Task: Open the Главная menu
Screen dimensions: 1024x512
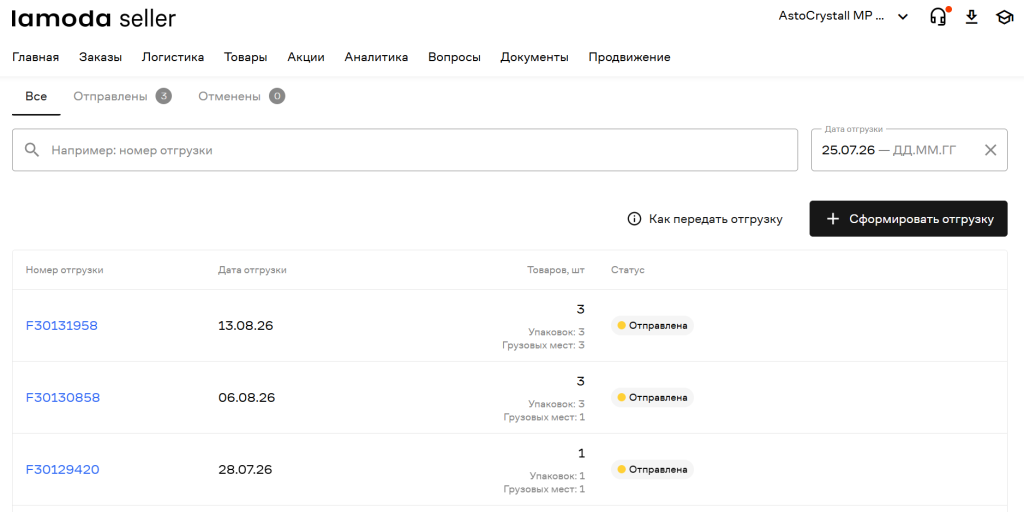Action: point(35,57)
